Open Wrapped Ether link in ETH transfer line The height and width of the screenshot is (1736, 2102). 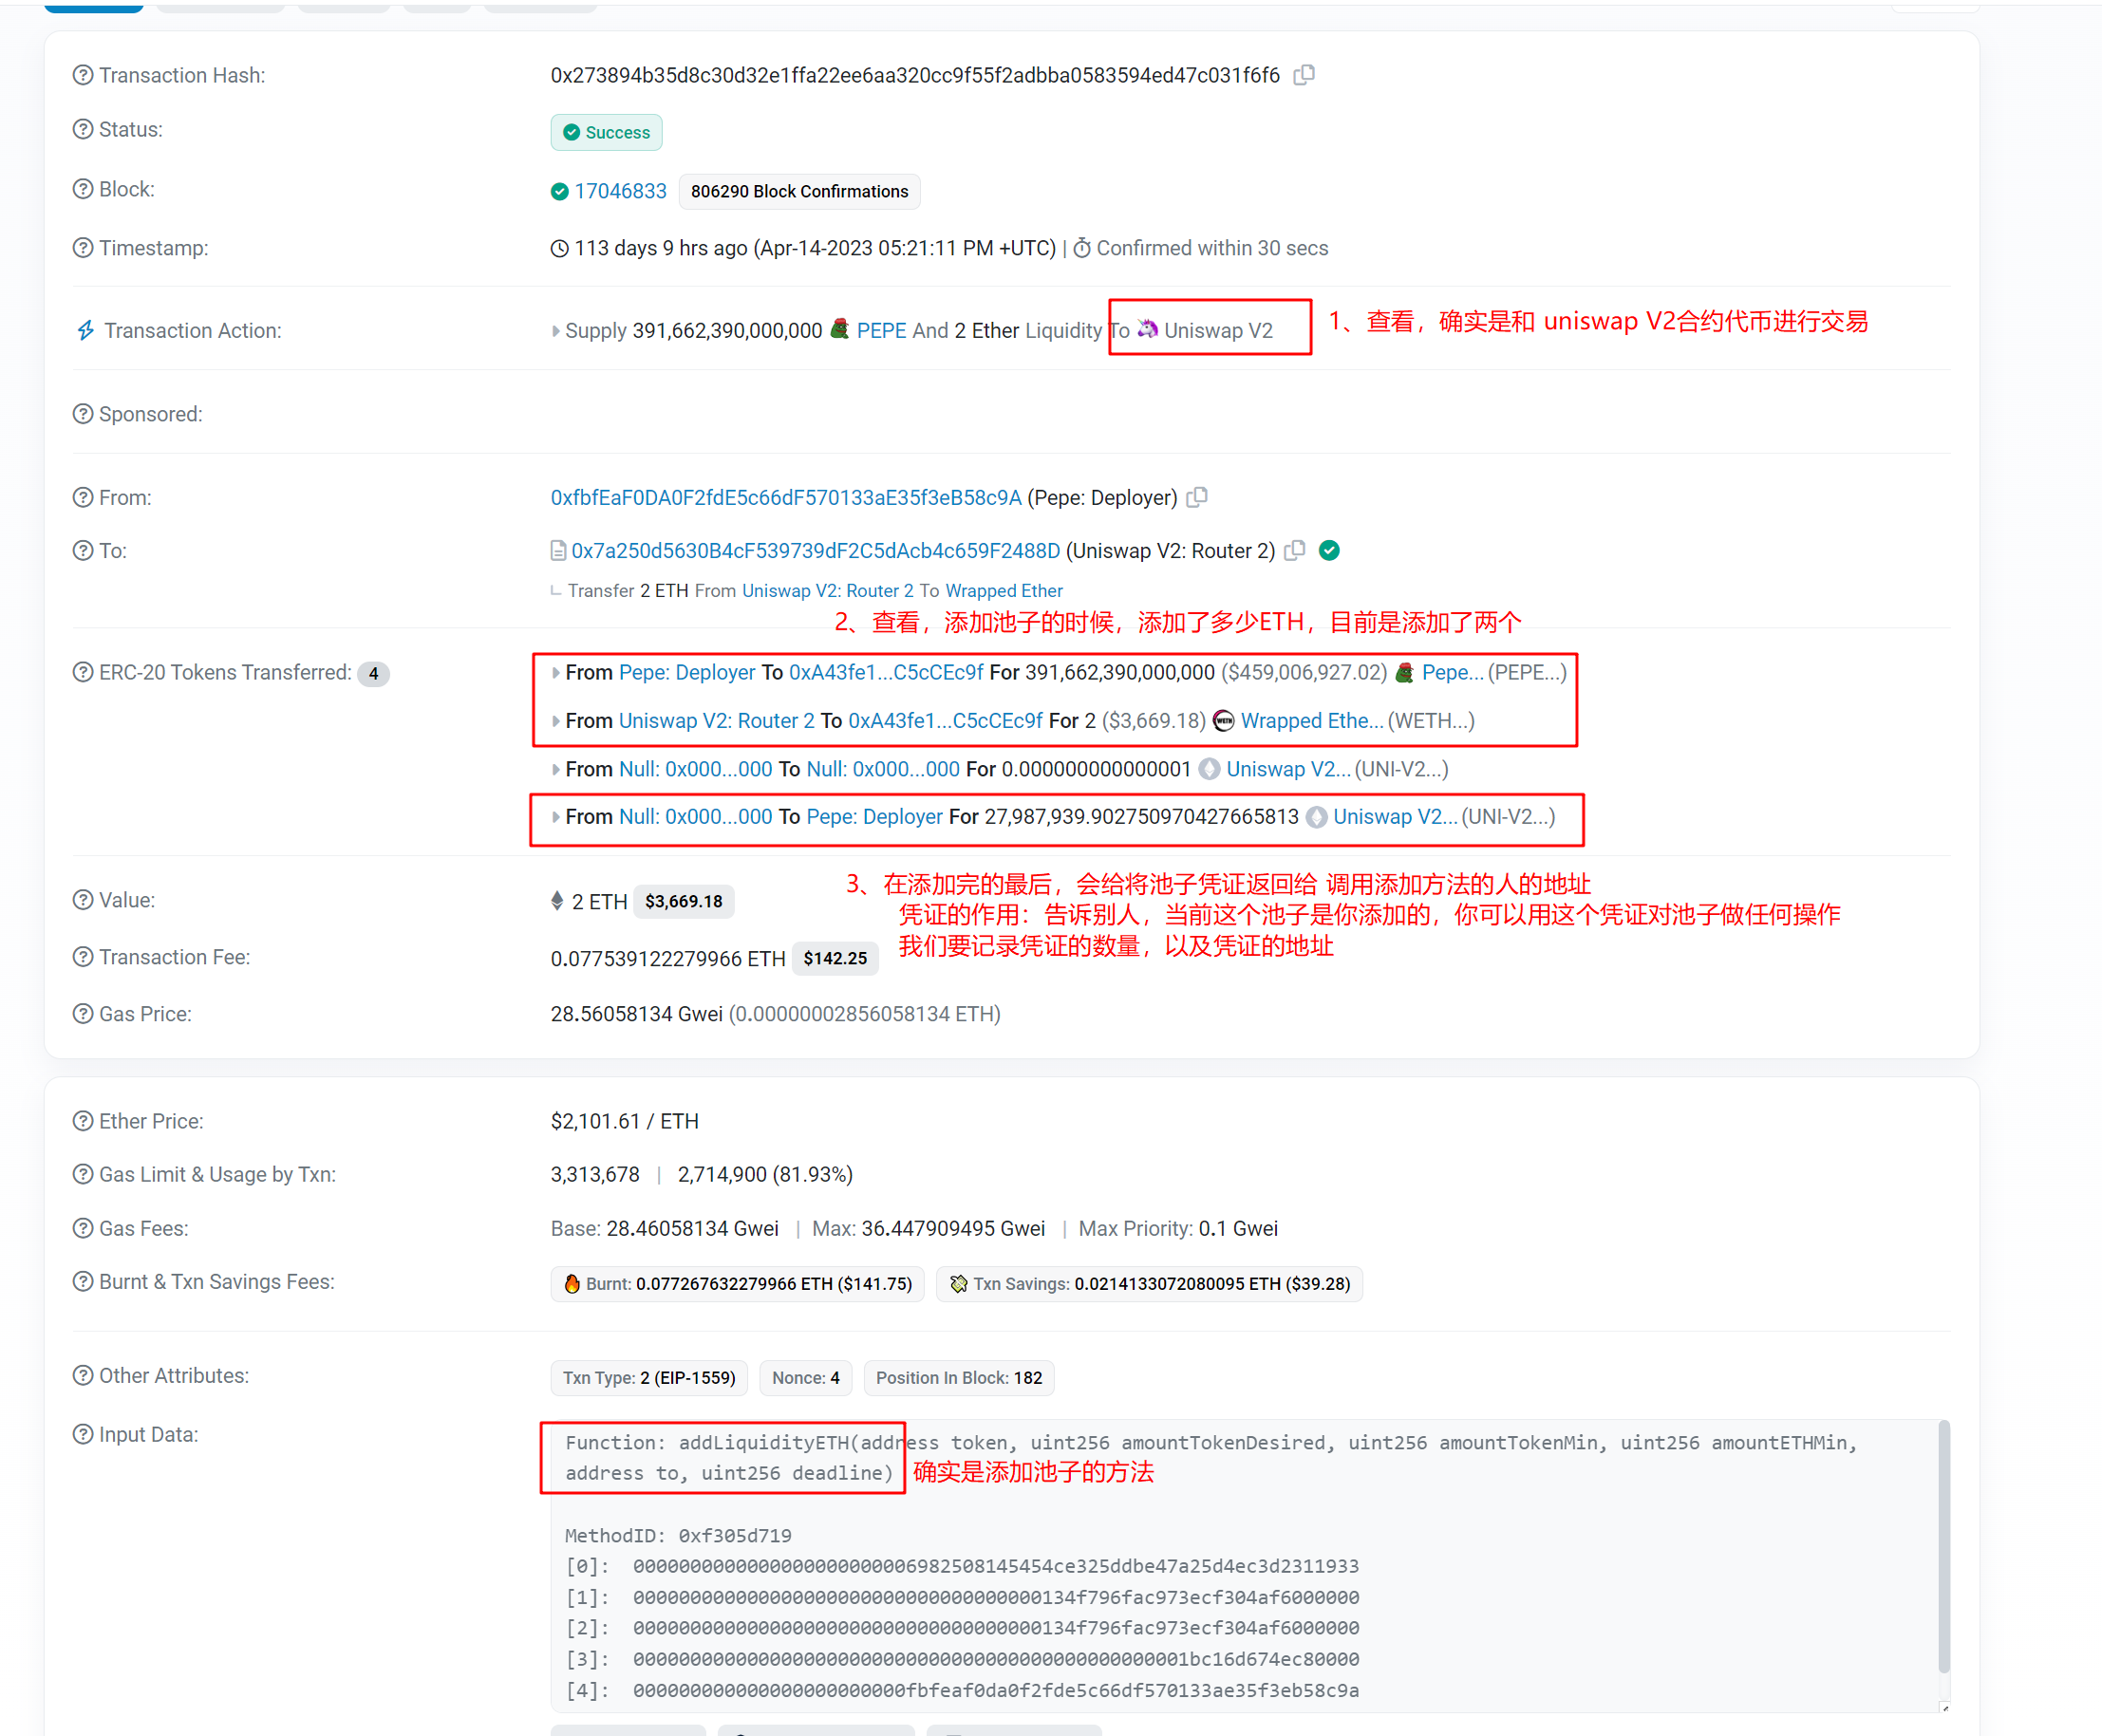click(1004, 591)
